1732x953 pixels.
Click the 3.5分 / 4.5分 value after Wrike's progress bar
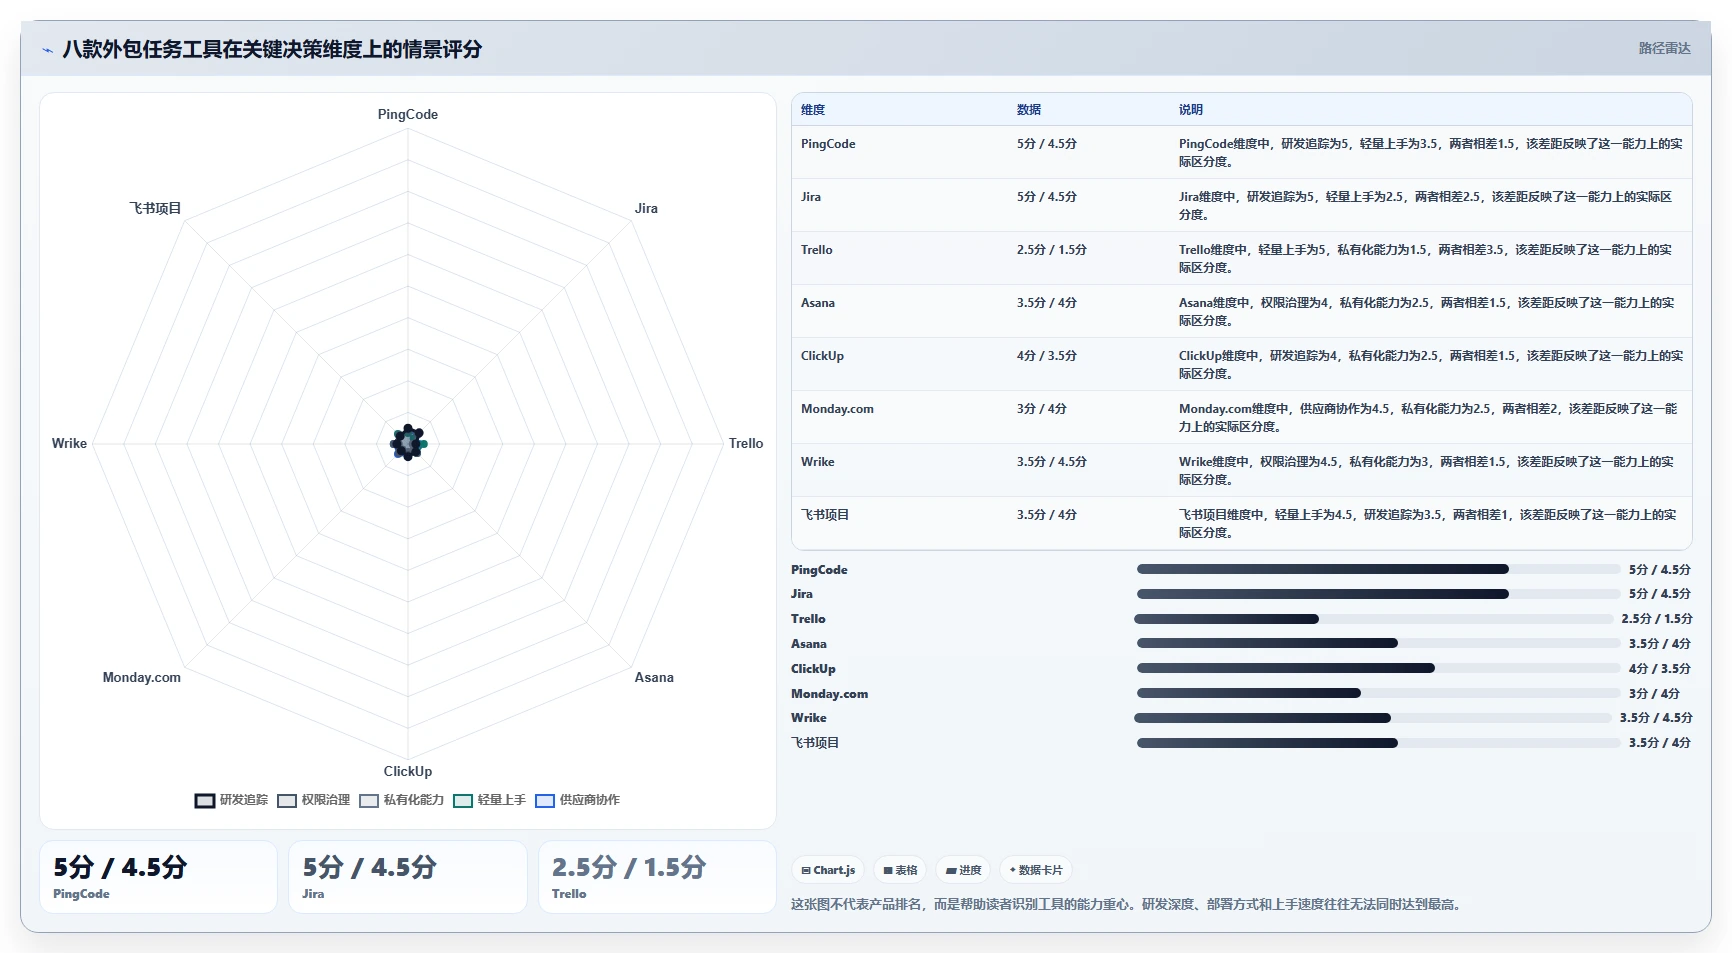[x=1656, y=718]
